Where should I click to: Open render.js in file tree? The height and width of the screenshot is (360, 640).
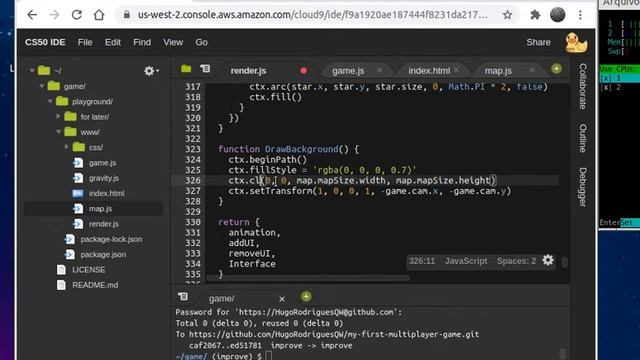click(x=104, y=224)
